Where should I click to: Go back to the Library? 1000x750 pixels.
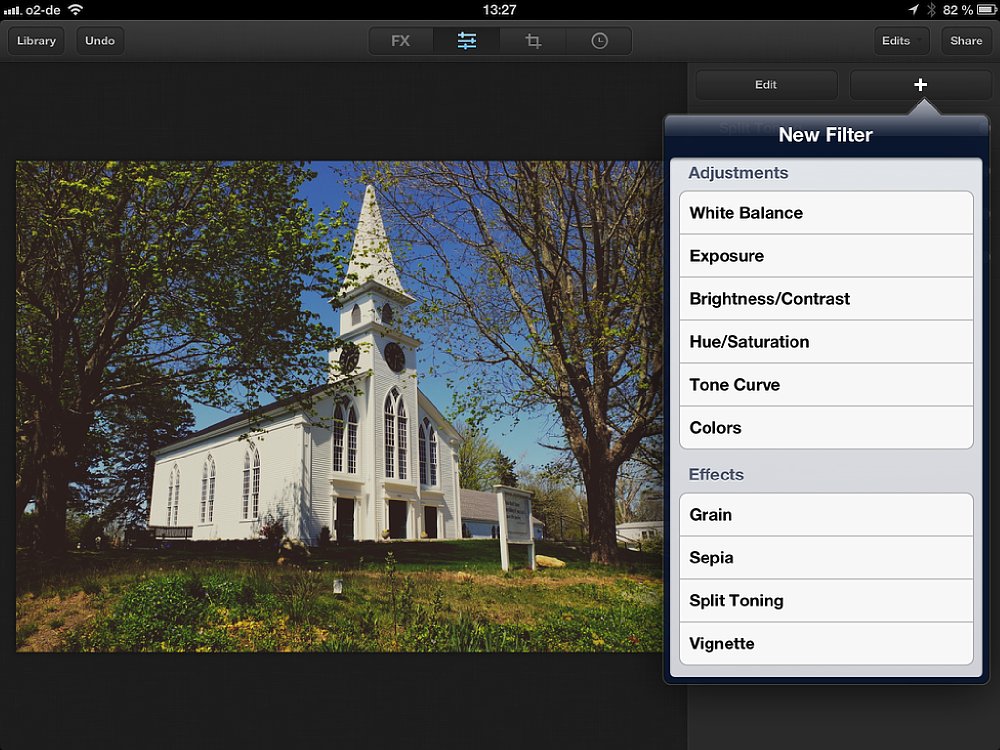pos(37,41)
